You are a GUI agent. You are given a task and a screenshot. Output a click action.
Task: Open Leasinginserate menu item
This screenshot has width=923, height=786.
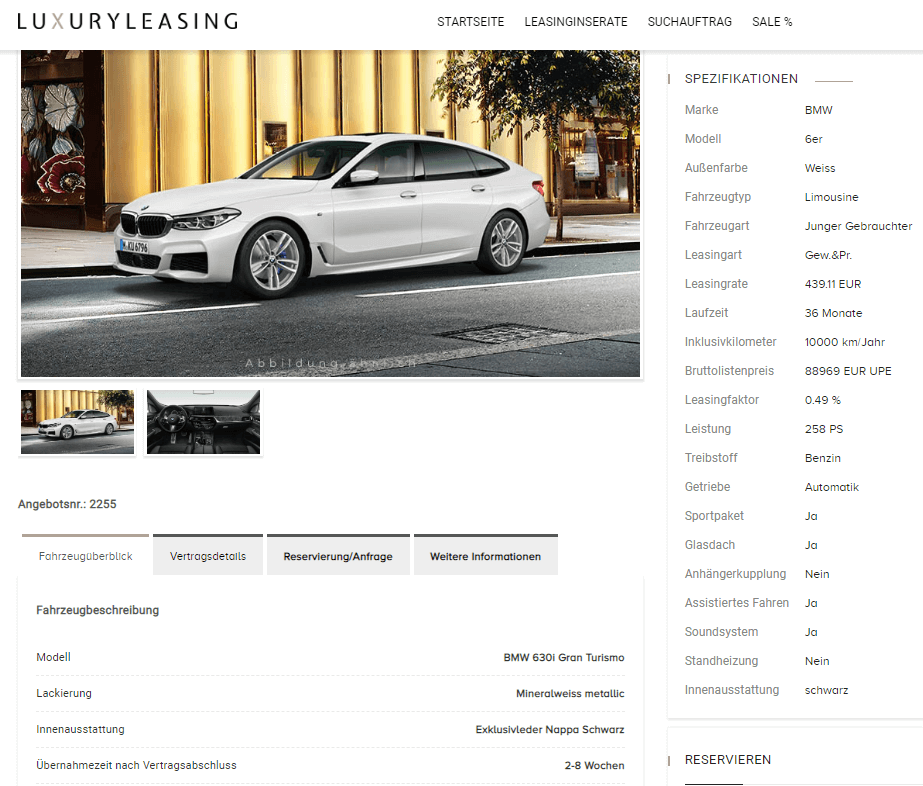tap(576, 22)
